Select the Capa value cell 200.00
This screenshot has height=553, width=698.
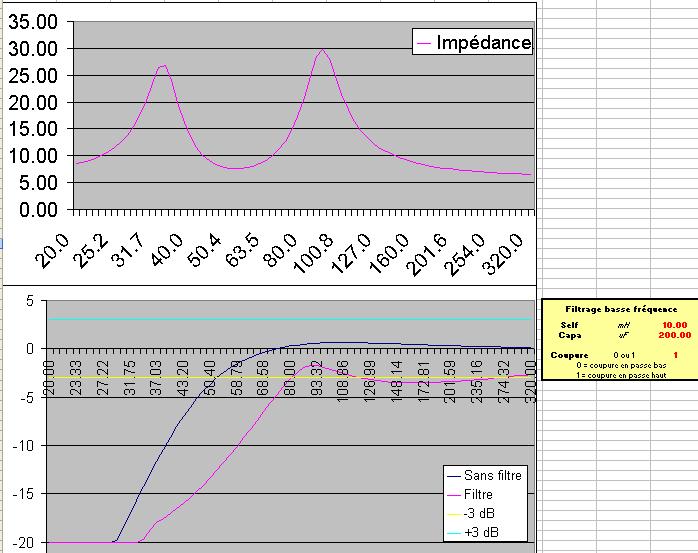[x=675, y=335]
